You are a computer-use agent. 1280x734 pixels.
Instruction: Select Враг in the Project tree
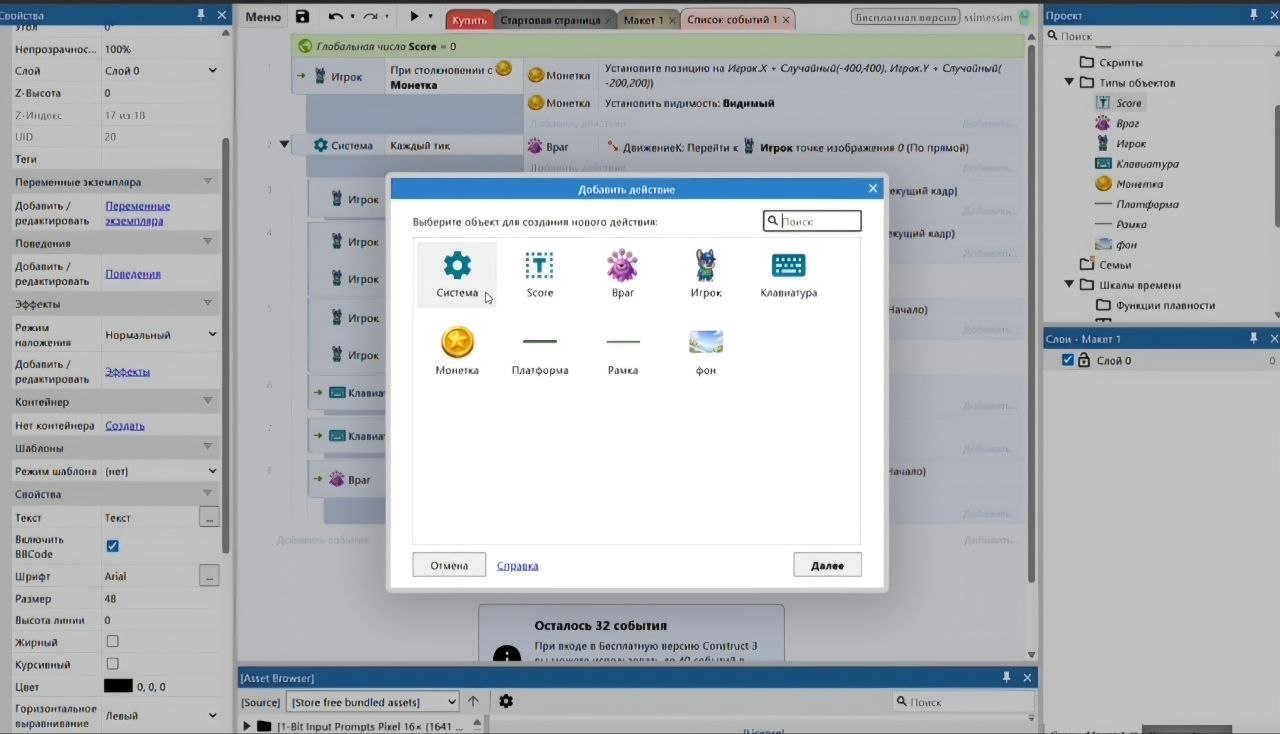(1129, 123)
